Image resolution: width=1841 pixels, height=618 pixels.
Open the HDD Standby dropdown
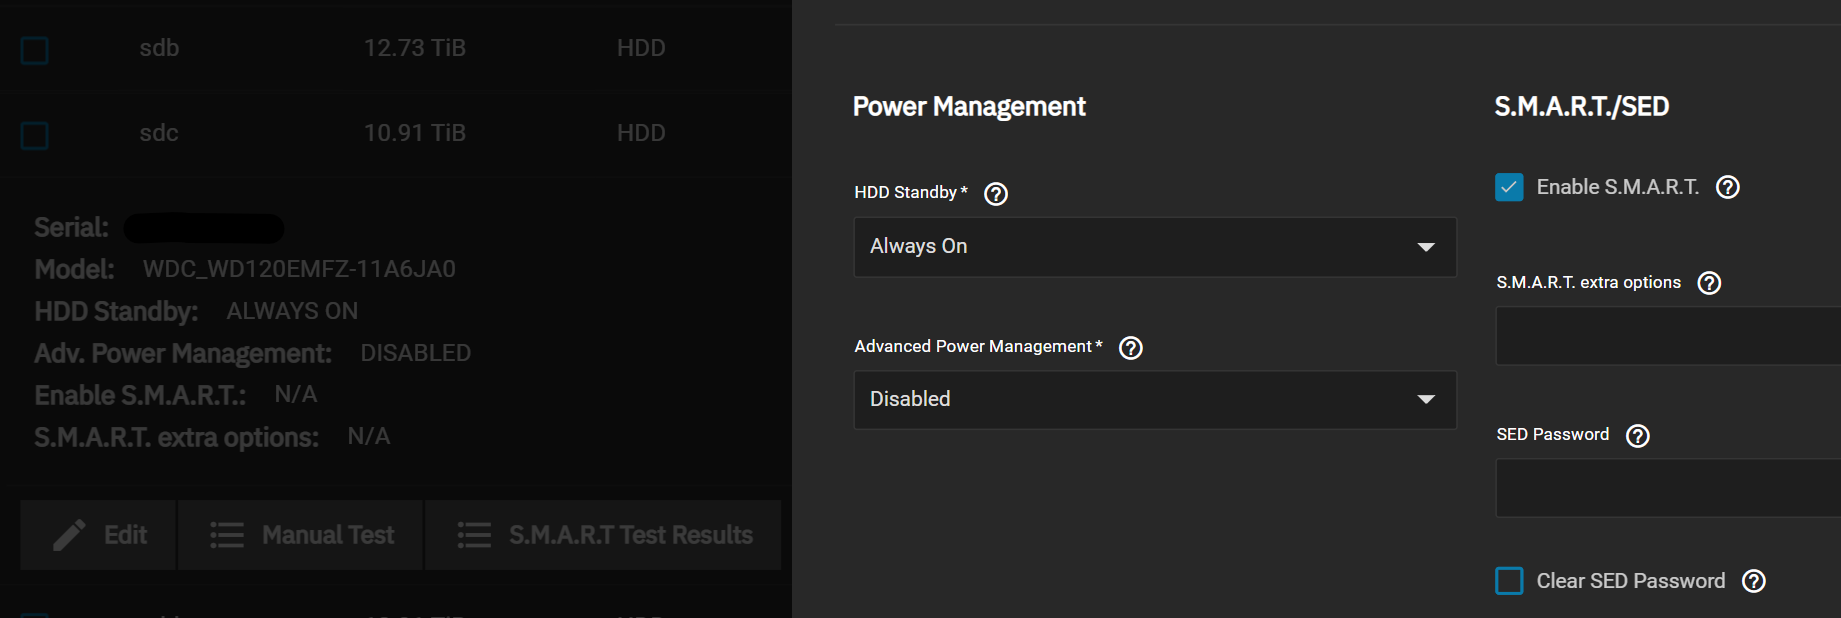click(x=1155, y=247)
